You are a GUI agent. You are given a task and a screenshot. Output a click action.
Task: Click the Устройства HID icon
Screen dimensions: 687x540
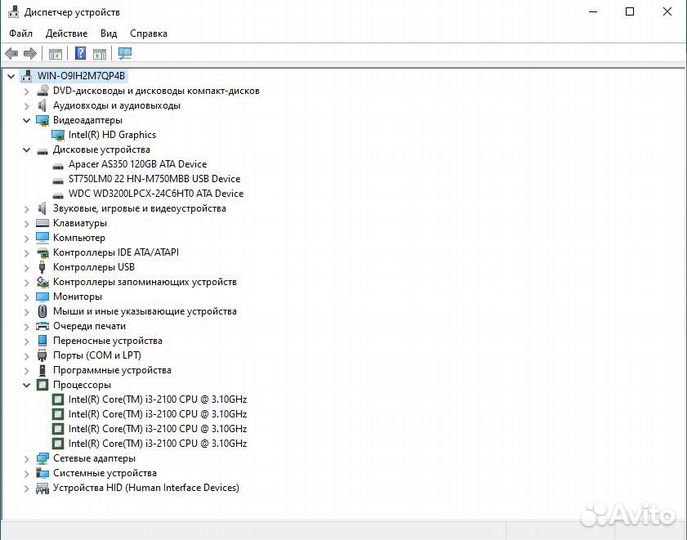click(42, 488)
